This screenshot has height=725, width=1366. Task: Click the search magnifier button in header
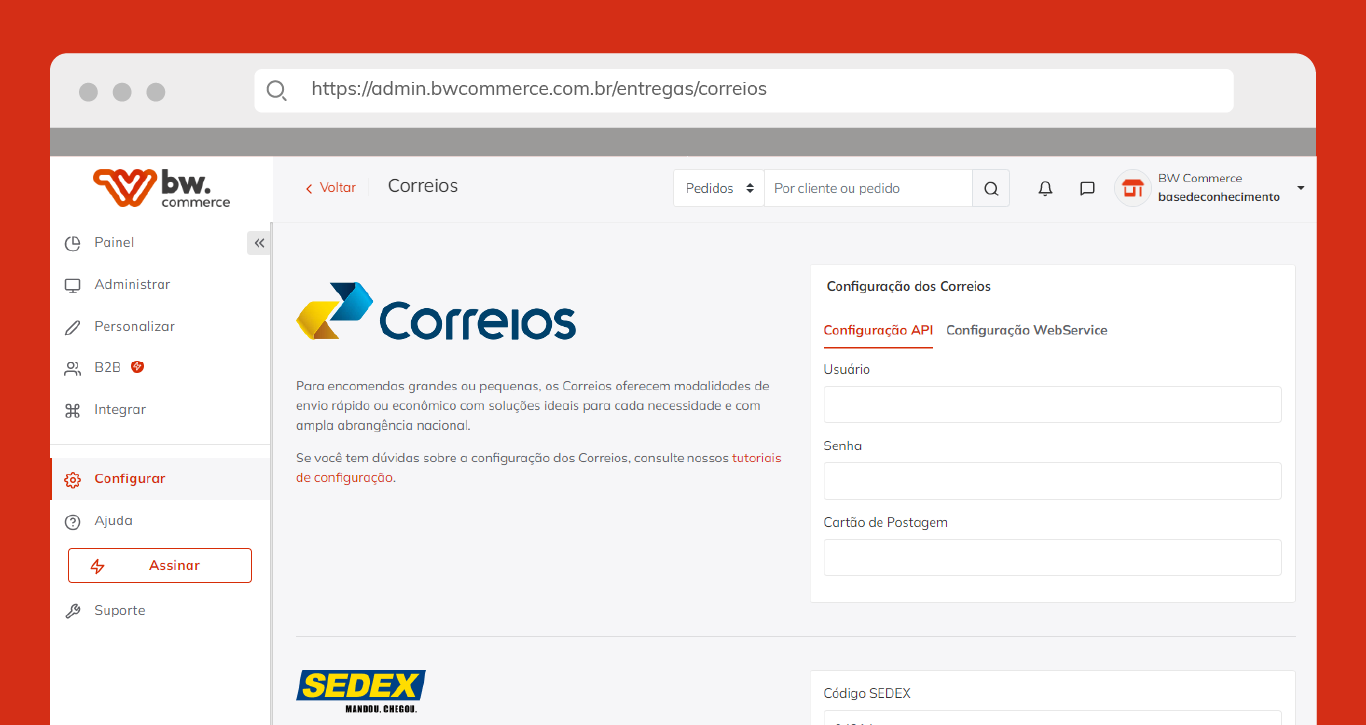coord(991,188)
